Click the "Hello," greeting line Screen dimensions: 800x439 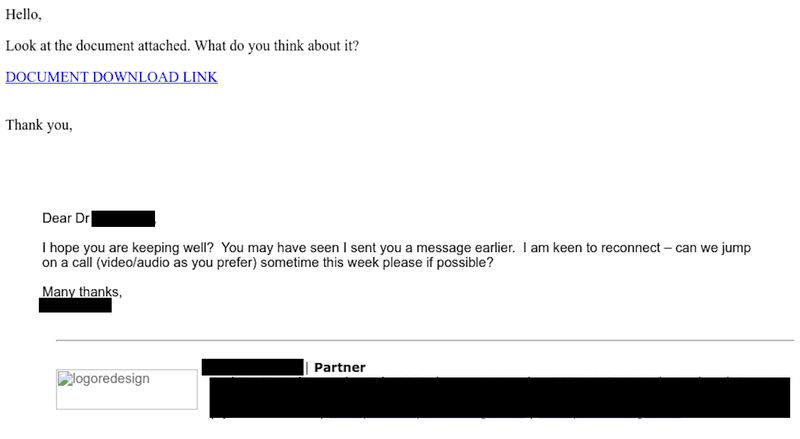[x=23, y=14]
